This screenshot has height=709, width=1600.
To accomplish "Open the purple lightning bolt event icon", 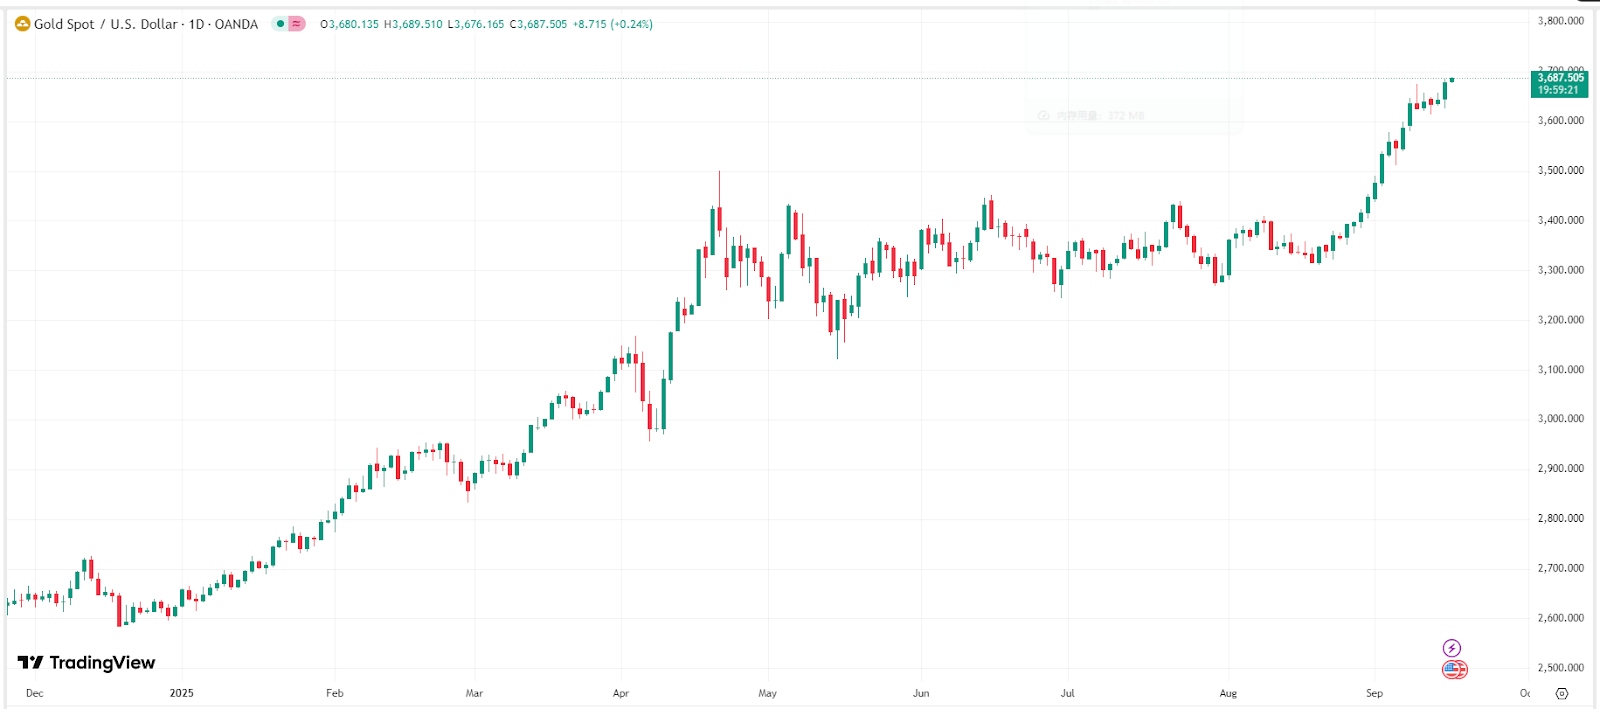I will point(1452,648).
